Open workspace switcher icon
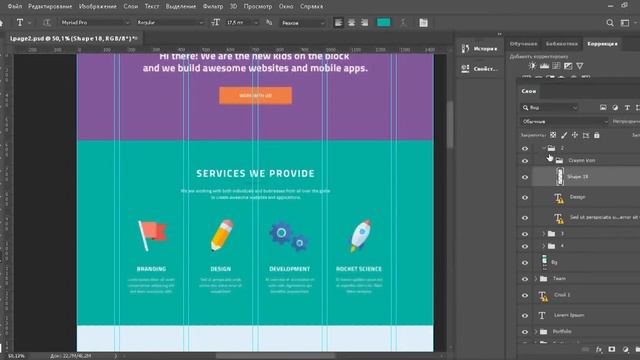640x360 pixels. (625, 23)
